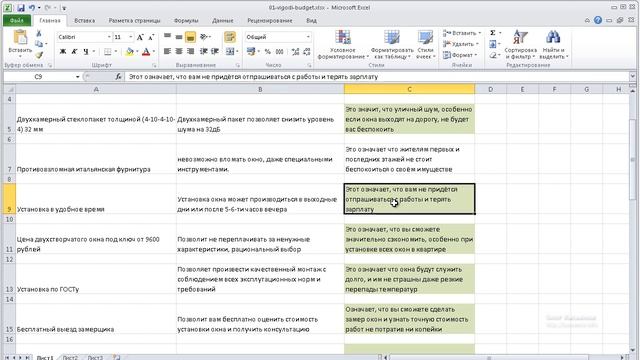Open the Формат cells dropdown
The height and width of the screenshot is (360, 640).
tap(460, 55)
